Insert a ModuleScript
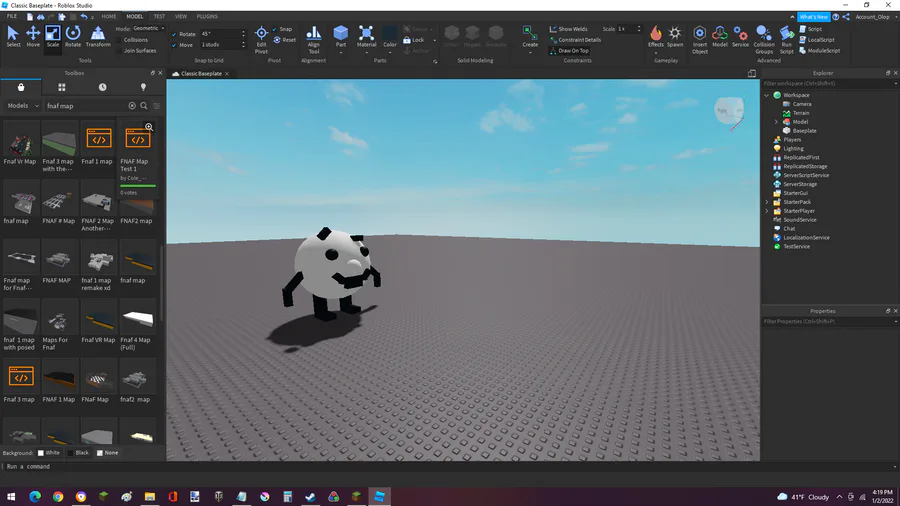Screen dimensions: 900x506 pos(820,50)
